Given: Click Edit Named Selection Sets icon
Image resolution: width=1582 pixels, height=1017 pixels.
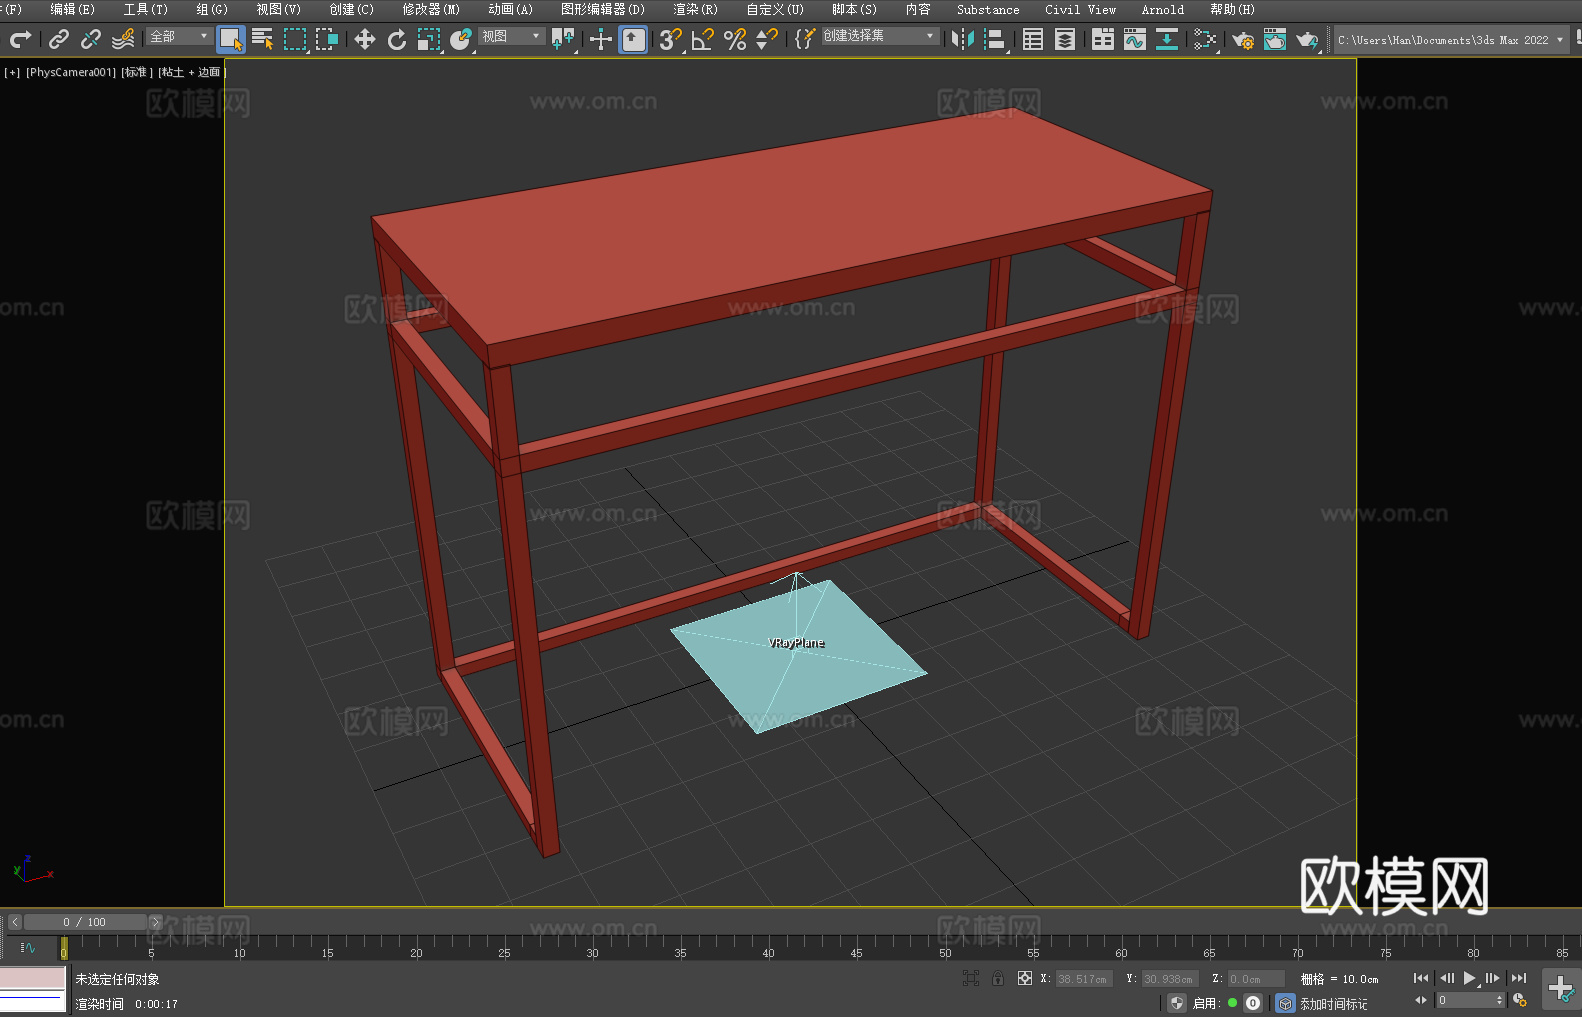Looking at the screenshot, I should 805,39.
